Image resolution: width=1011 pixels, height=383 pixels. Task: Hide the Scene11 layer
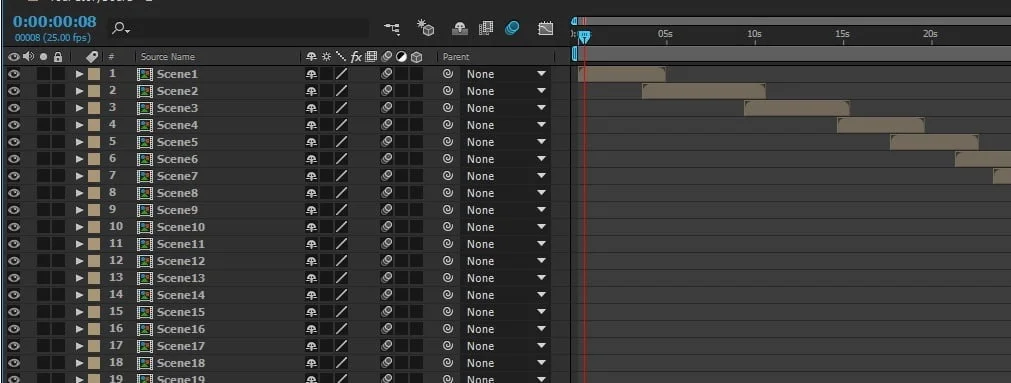tap(14, 244)
